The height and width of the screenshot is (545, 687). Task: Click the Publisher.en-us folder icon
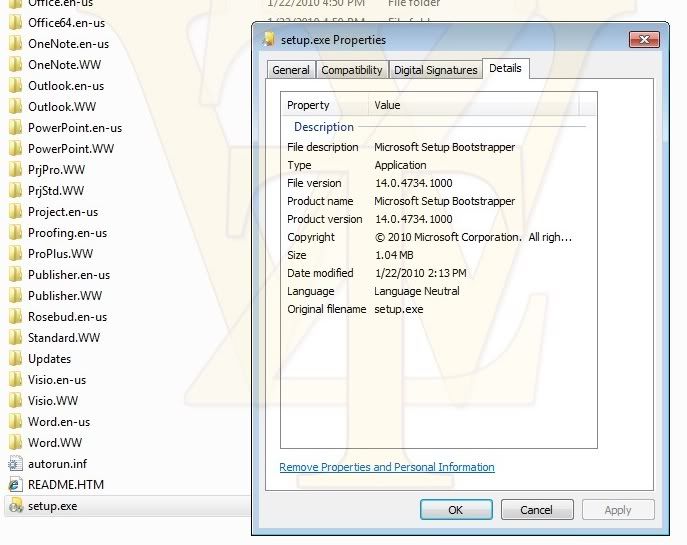15,275
